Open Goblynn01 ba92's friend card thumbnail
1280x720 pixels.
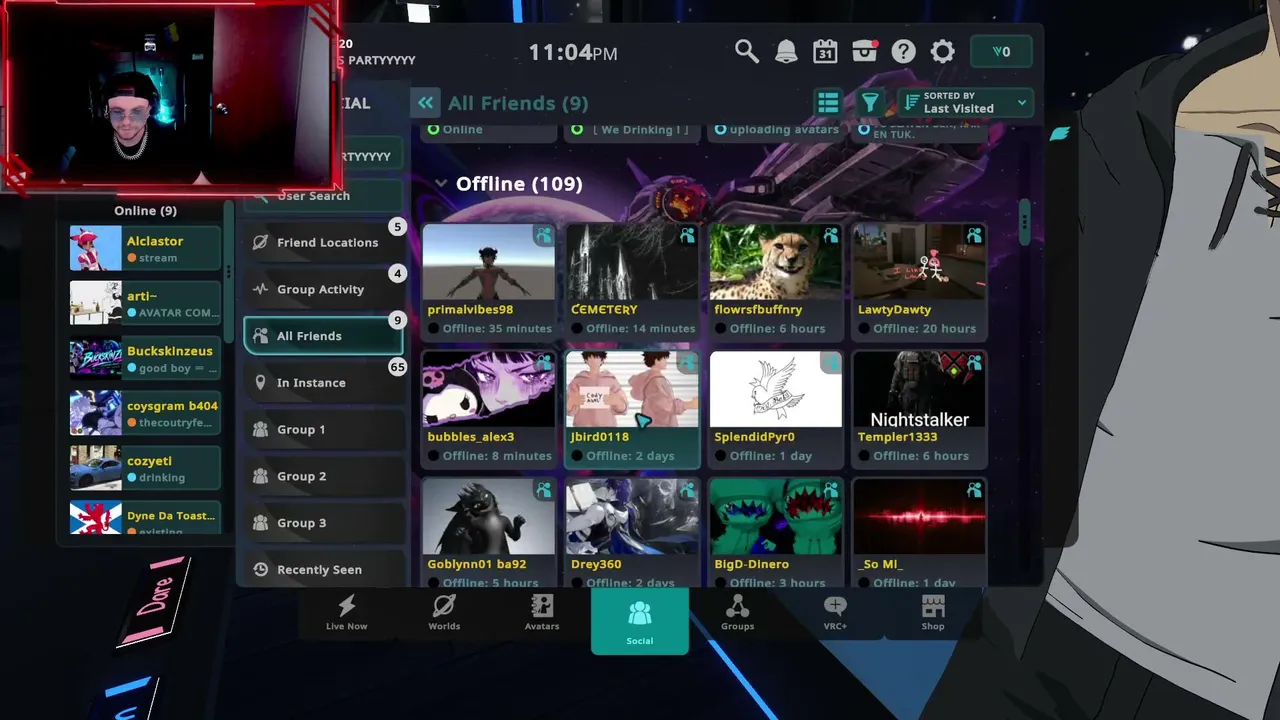point(488,516)
